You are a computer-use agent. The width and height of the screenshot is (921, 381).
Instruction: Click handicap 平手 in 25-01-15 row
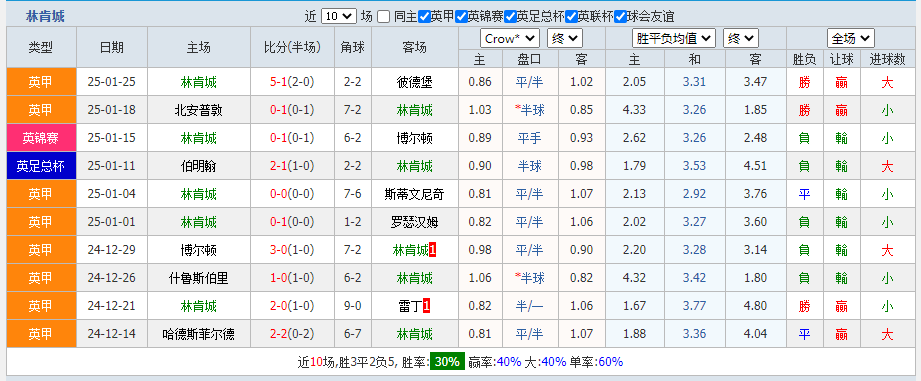(529, 139)
